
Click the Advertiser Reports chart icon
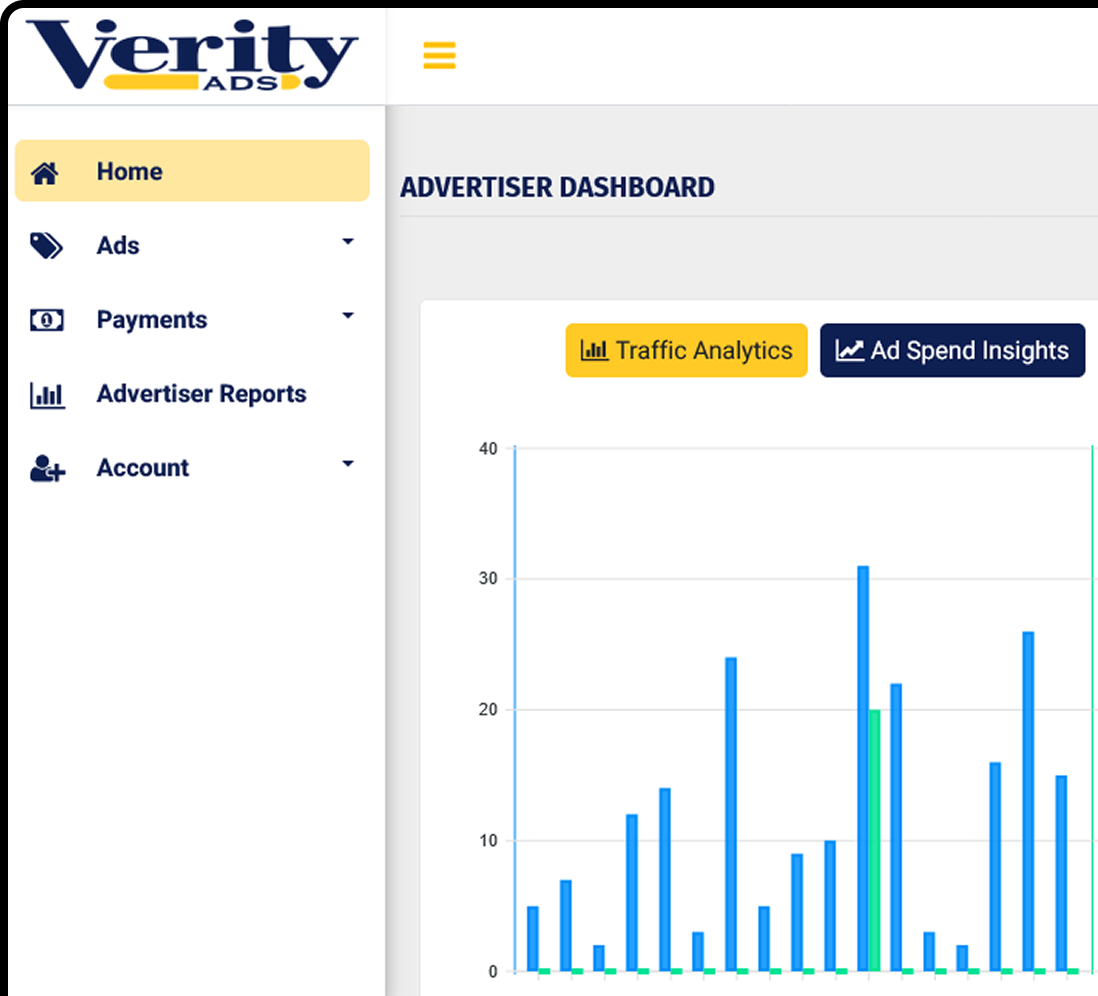point(47,395)
